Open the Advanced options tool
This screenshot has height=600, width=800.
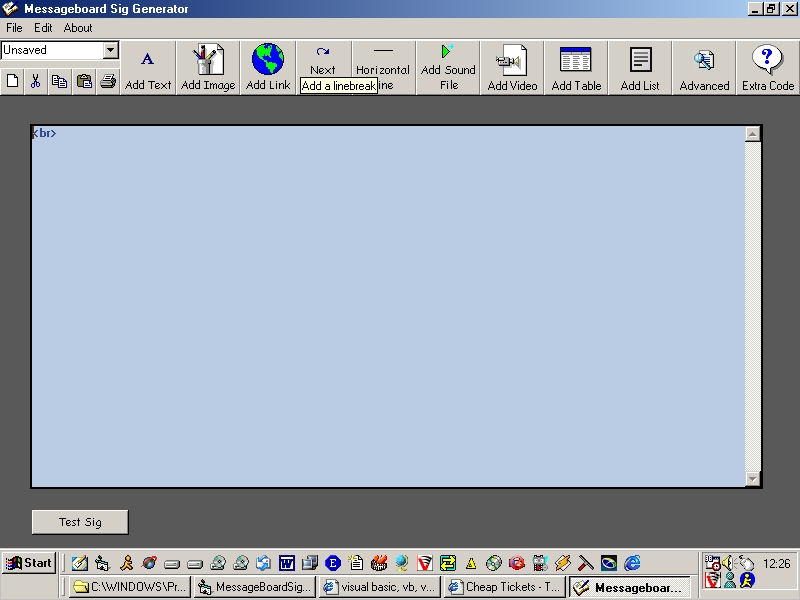pyautogui.click(x=704, y=62)
